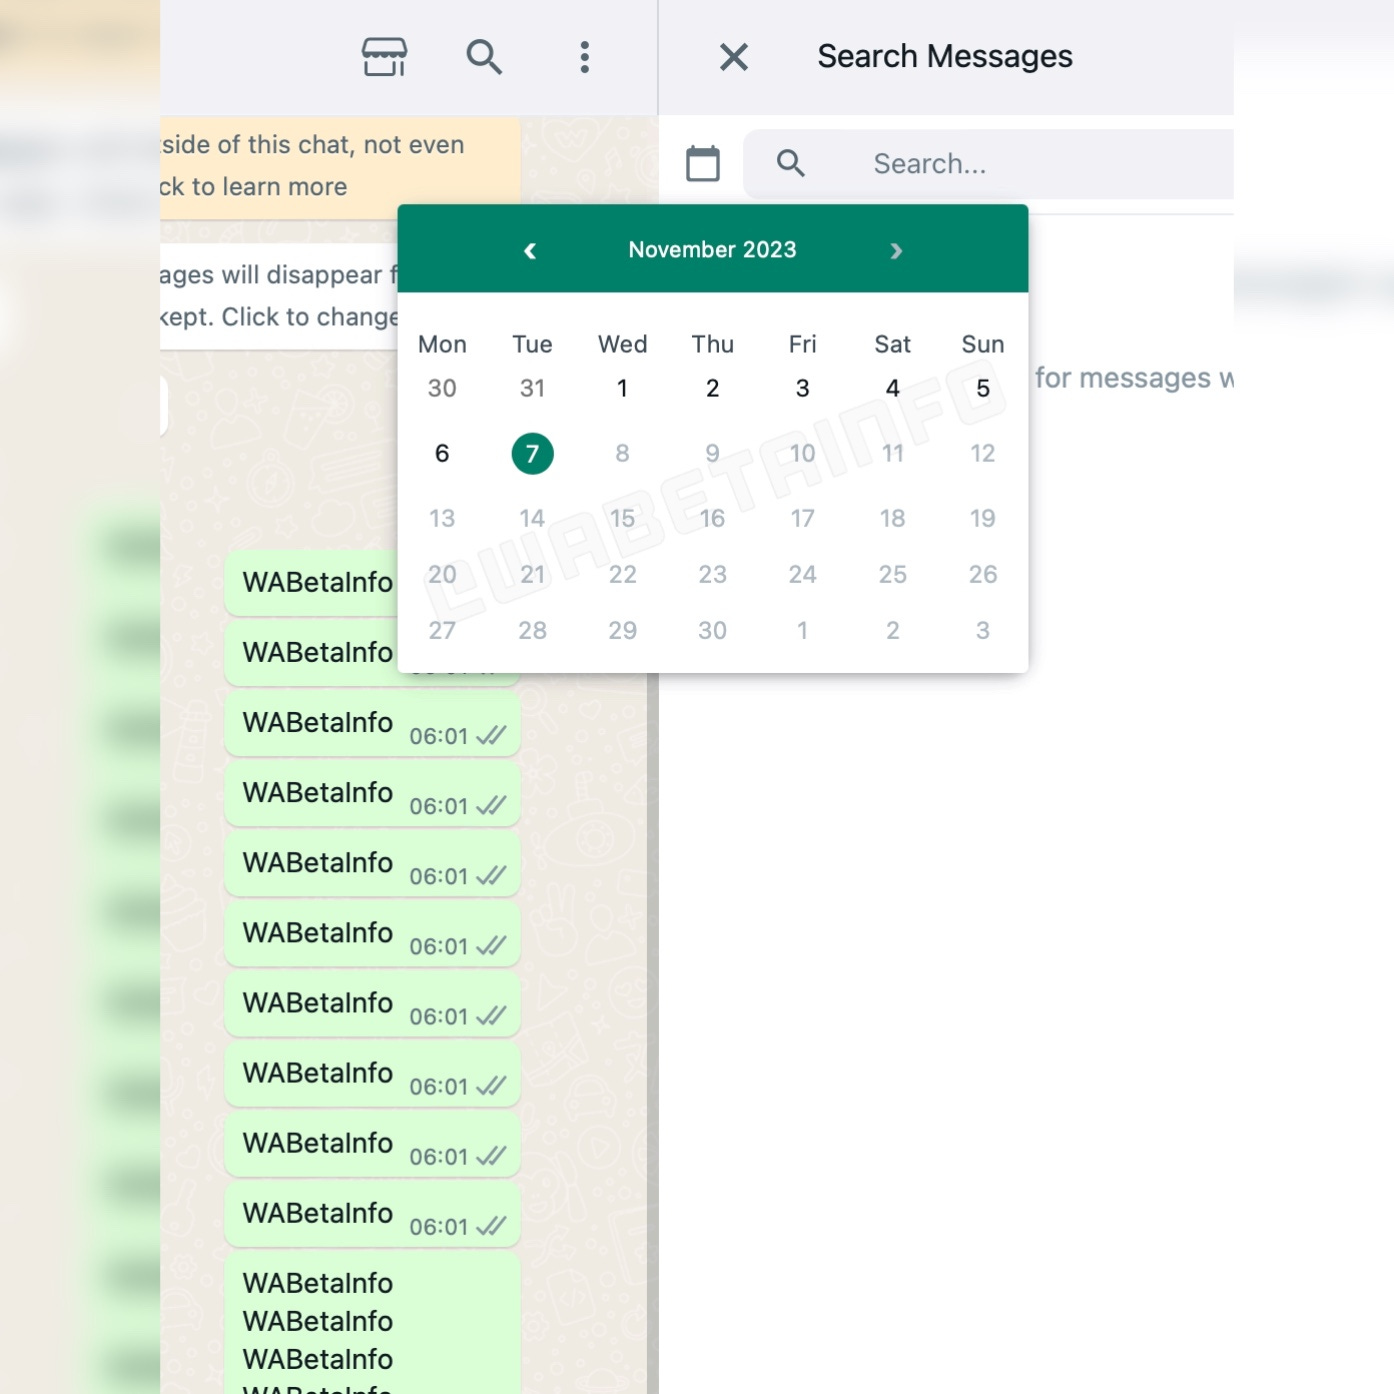Select October 30 in the calendar
This screenshot has height=1394, width=1394.
click(x=442, y=388)
